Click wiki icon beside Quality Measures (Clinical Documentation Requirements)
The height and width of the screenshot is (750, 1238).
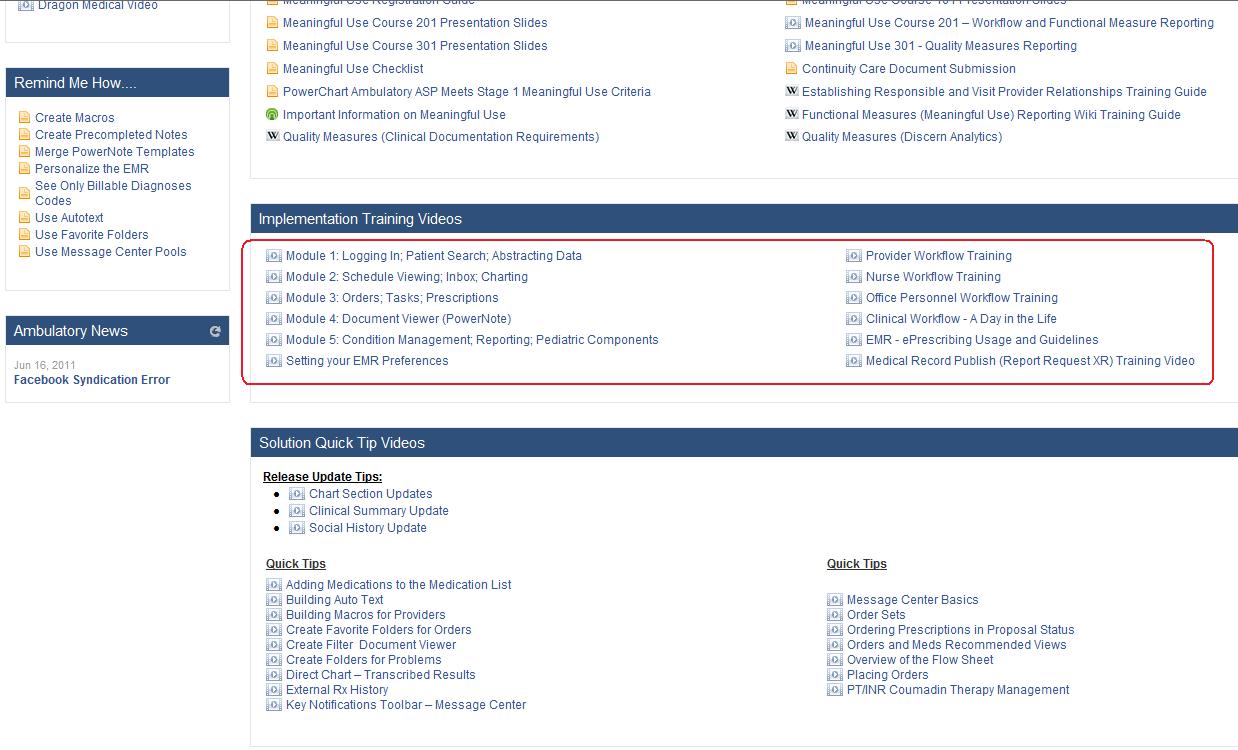(x=272, y=136)
